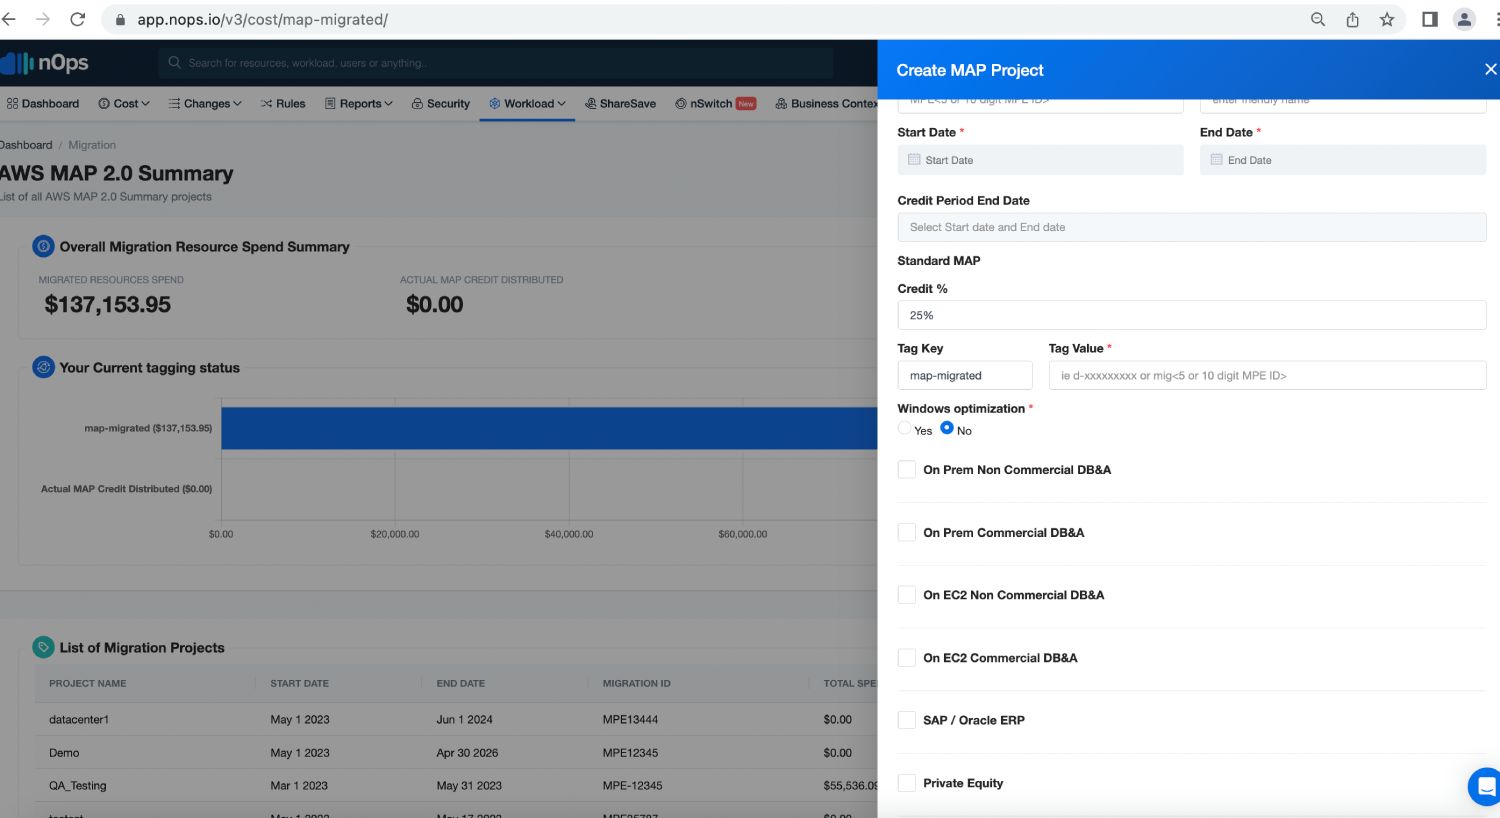The image size is (1500, 818).
Task: Click the Credit Period End Date field
Action: (x=1192, y=227)
